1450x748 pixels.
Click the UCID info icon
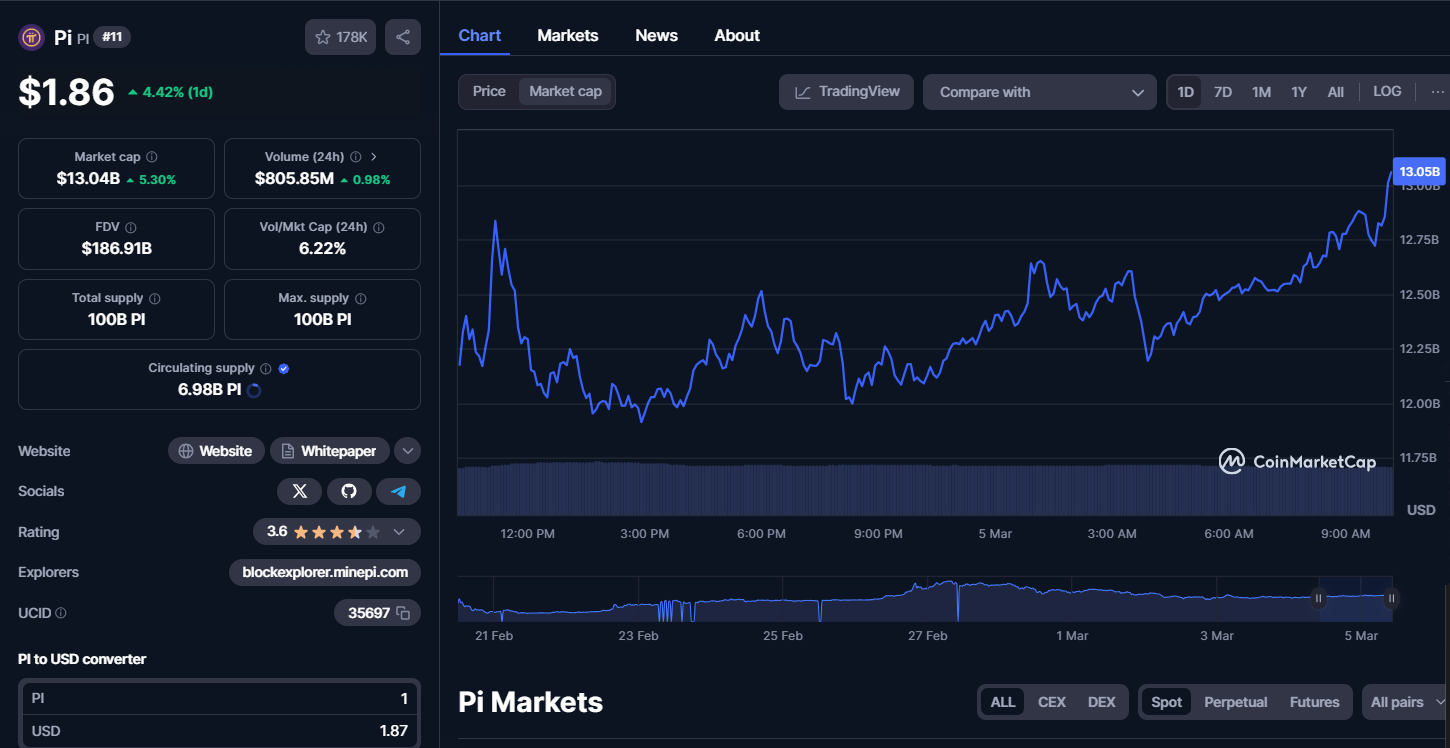click(x=61, y=613)
